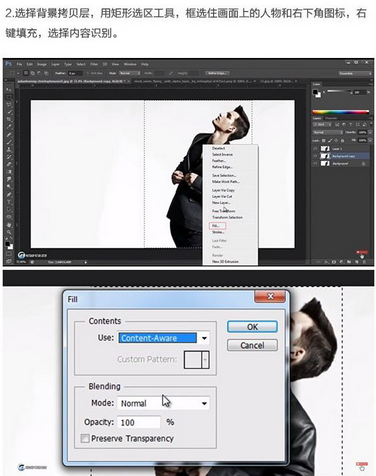This screenshot has width=376, height=476.
Task: Toggle the Preserve Transparency checkbox
Action: tap(85, 438)
